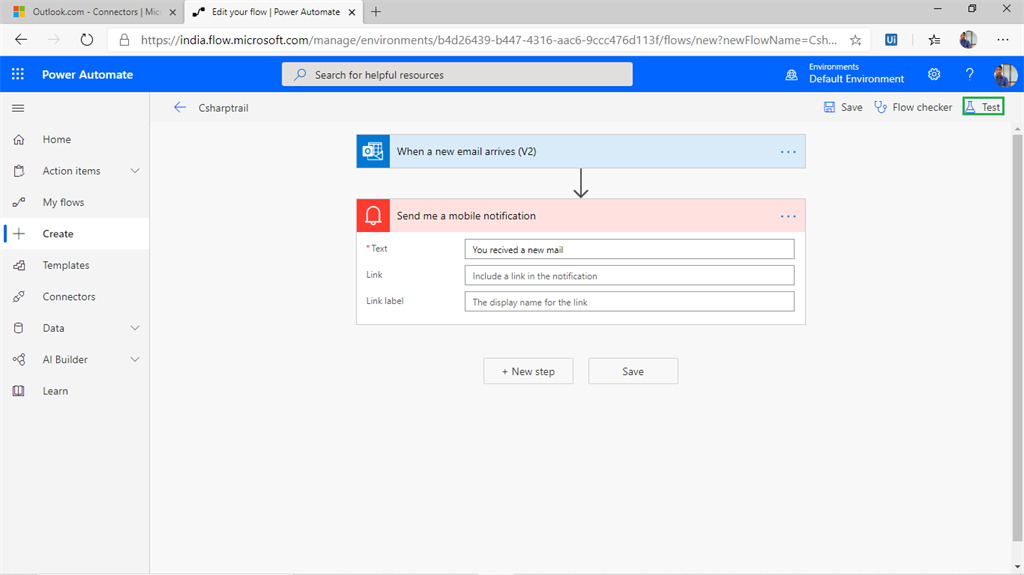The image size is (1024, 575).
Task: Click the Connectors plug icon
Action: click(x=19, y=297)
